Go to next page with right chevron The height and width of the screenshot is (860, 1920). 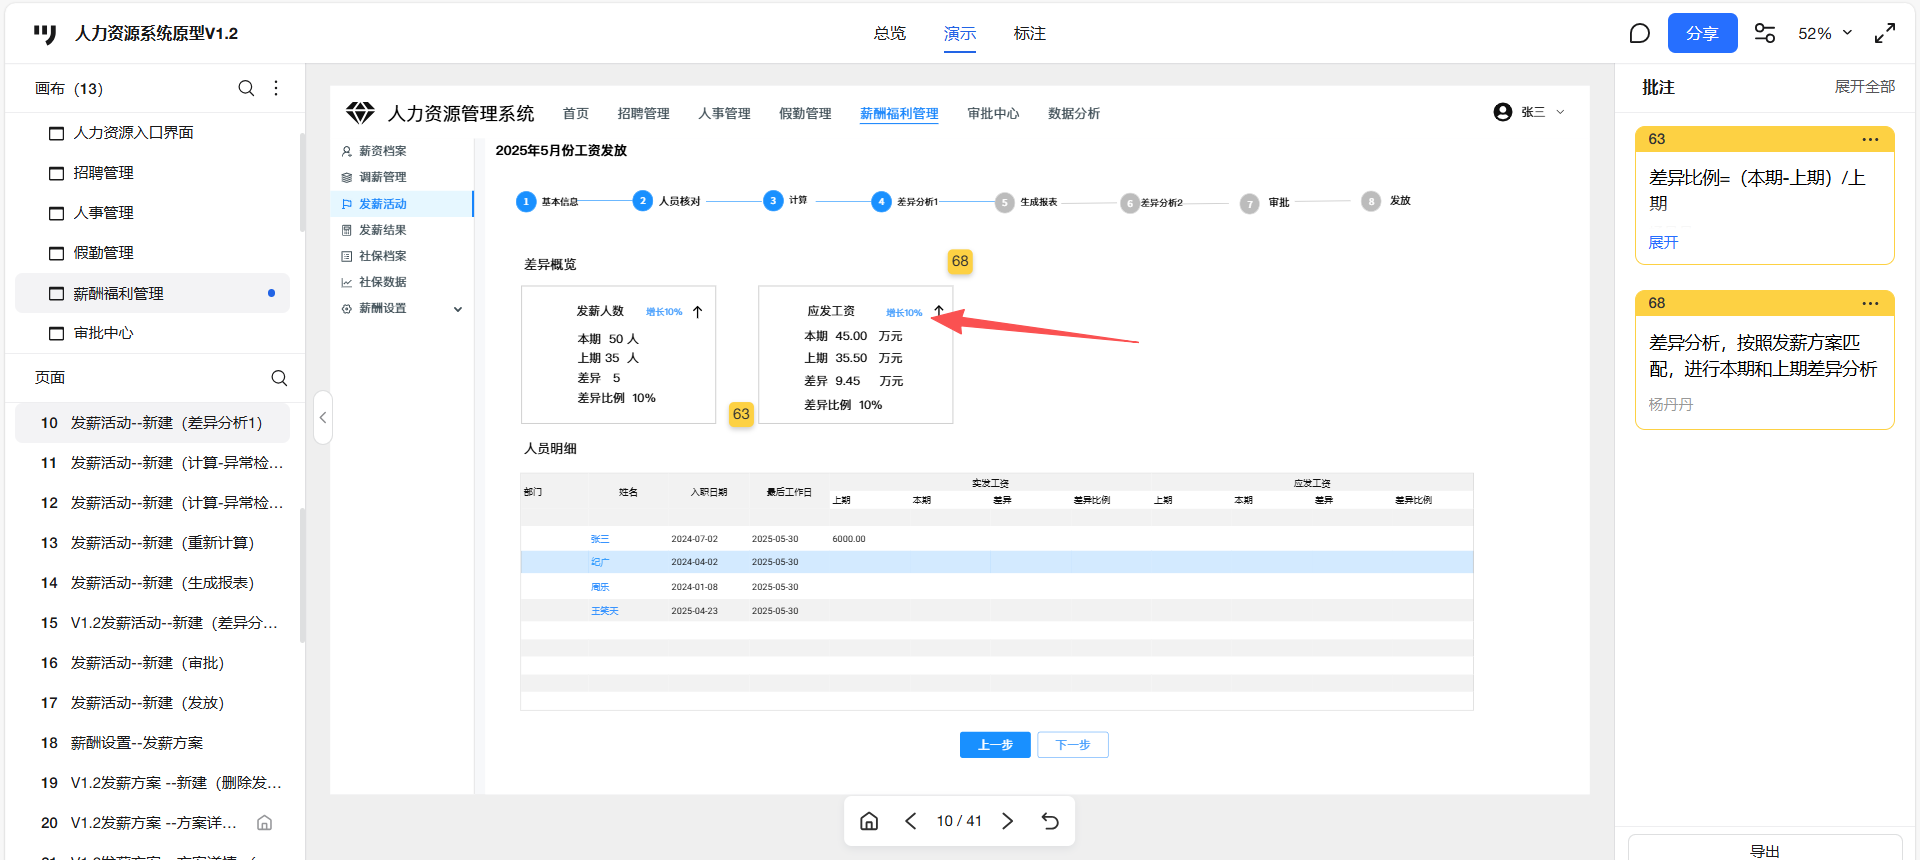[1008, 821]
